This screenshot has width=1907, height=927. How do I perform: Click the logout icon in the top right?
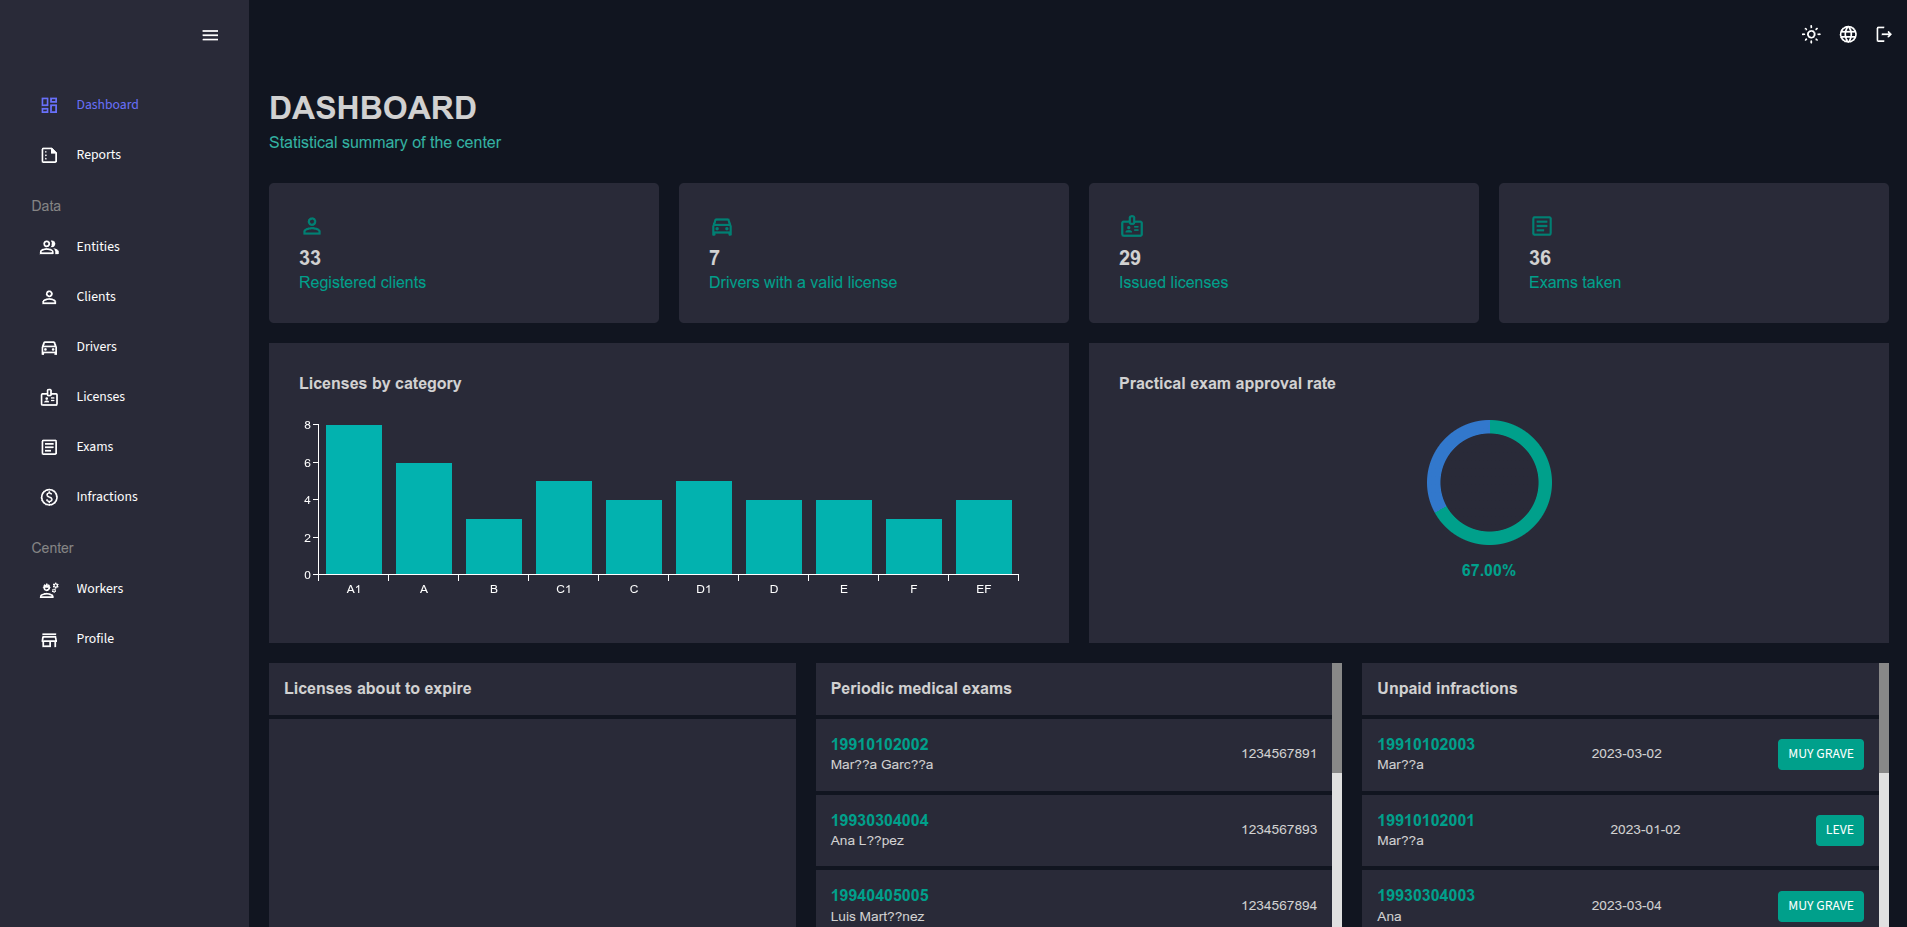click(1884, 35)
